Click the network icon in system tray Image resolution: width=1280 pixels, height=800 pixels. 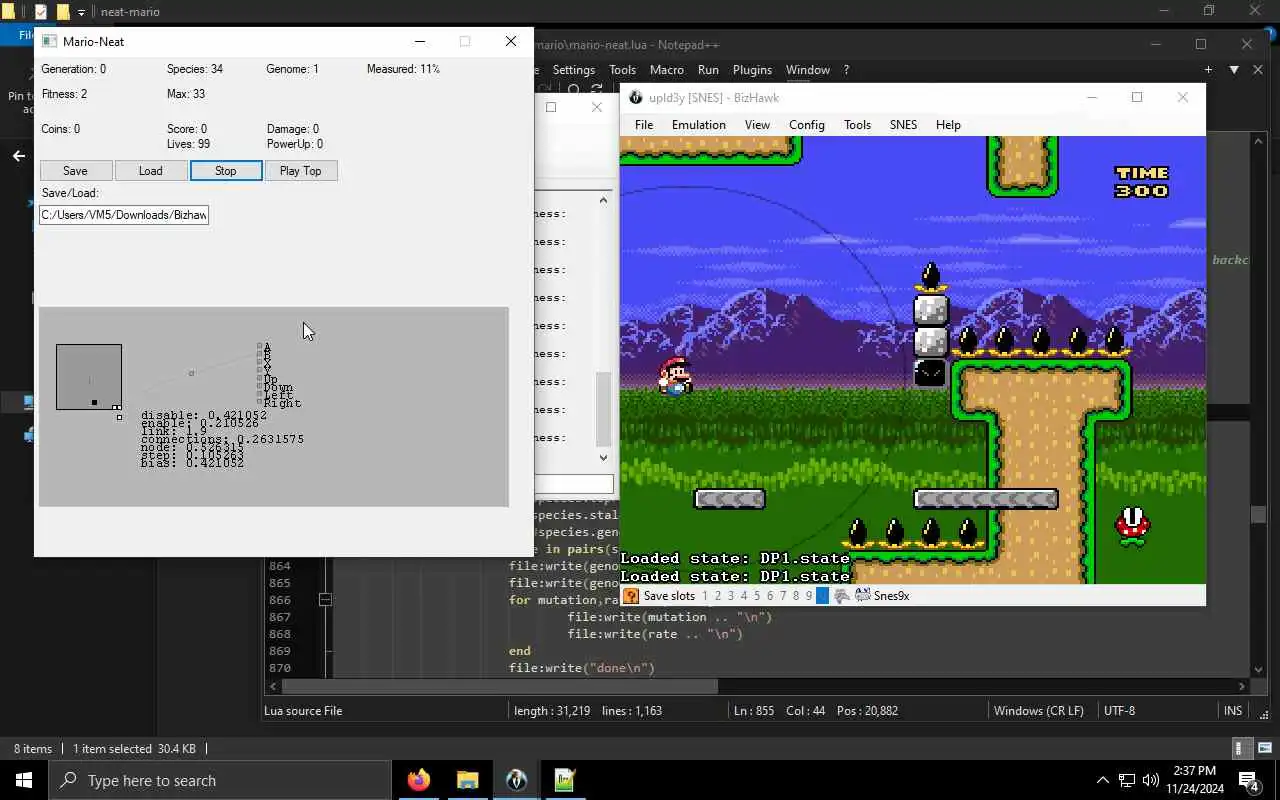tap(1126, 780)
